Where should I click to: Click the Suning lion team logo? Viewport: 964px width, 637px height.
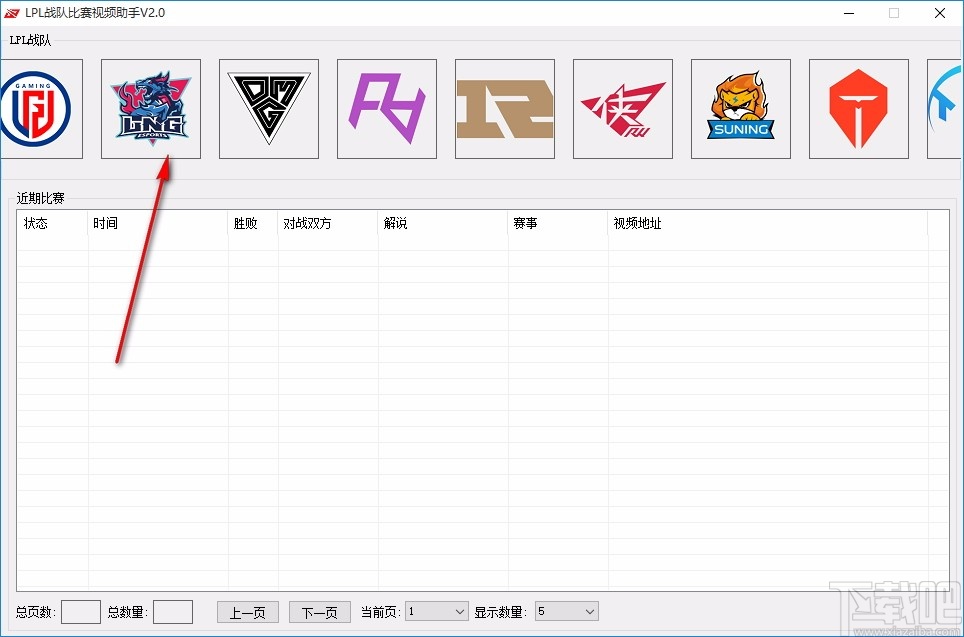[x=740, y=108]
